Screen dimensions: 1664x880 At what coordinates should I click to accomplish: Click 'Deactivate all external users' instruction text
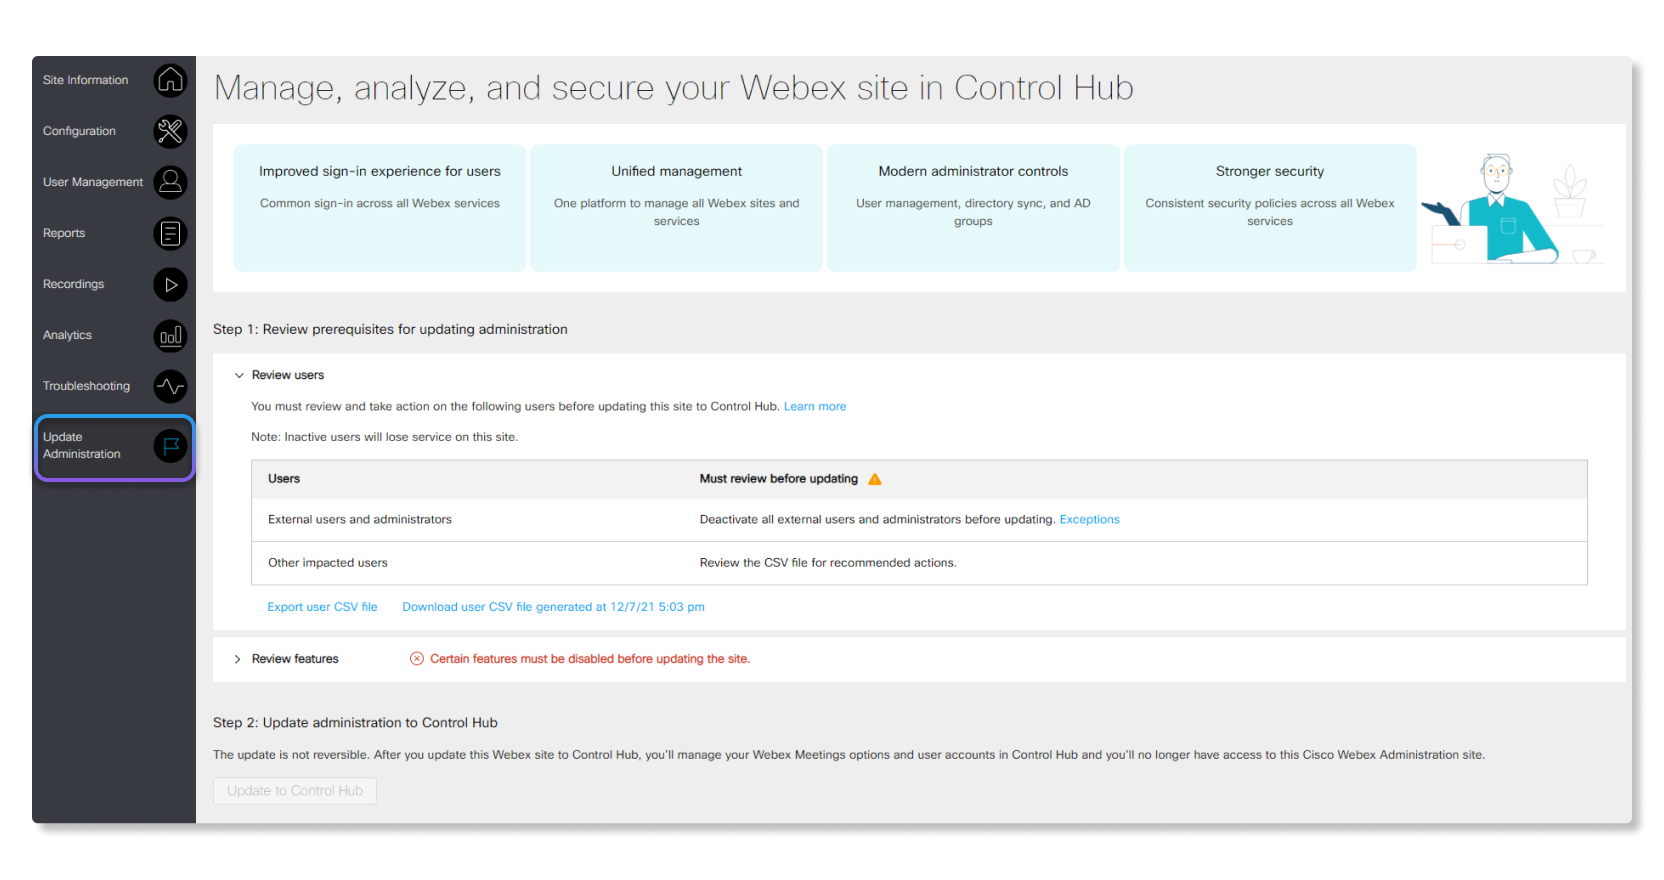point(877,520)
